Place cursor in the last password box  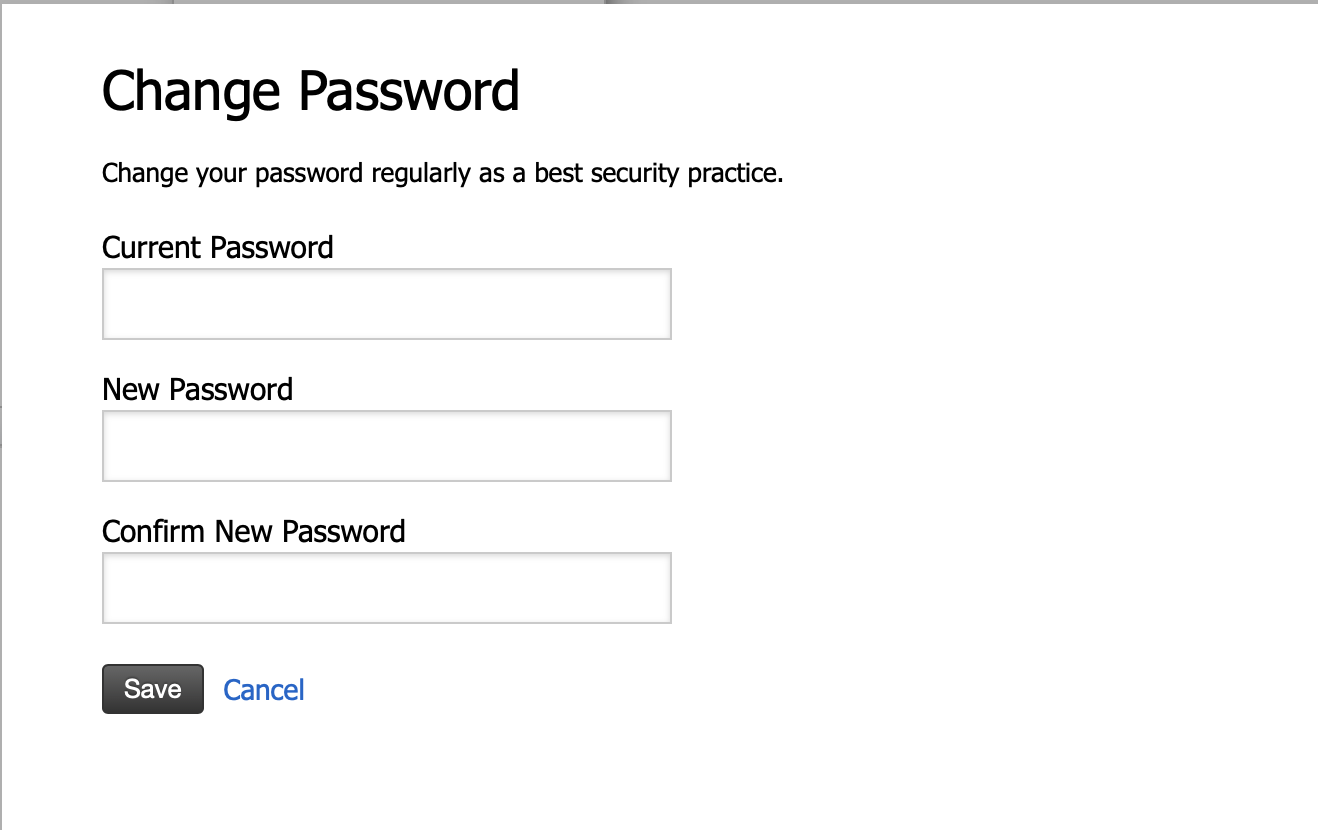point(386,588)
